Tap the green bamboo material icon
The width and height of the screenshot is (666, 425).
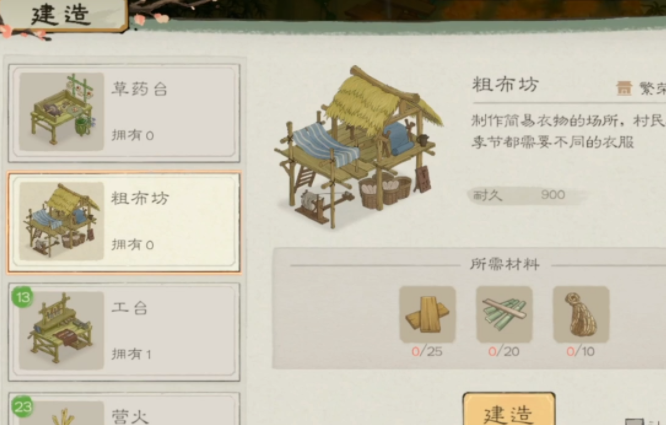point(504,314)
